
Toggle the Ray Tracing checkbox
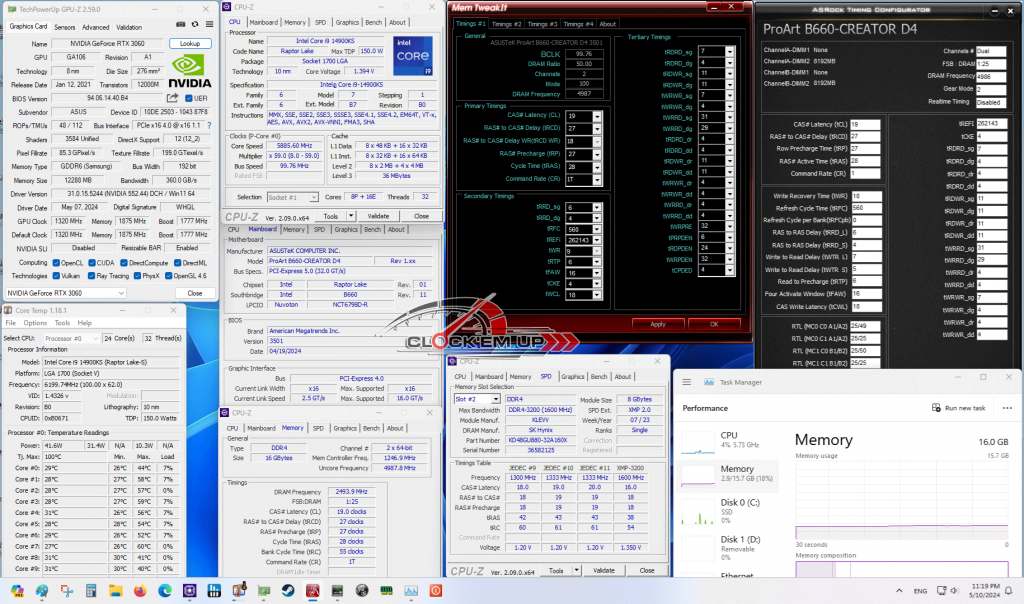(91, 276)
